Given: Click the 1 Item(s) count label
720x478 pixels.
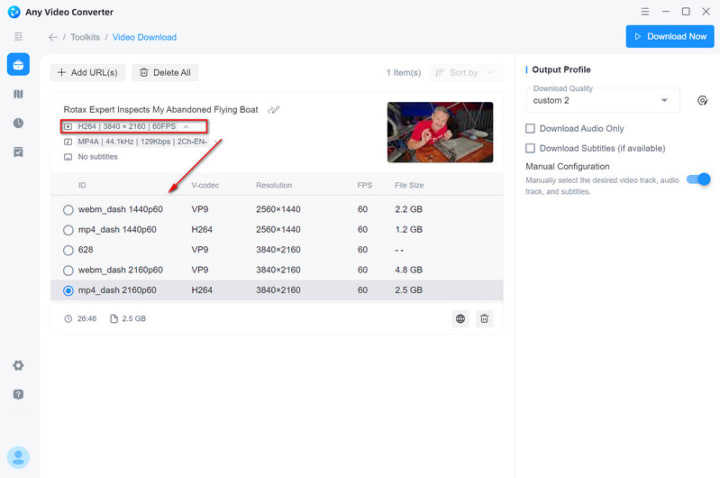Looking at the screenshot, I should coord(404,73).
